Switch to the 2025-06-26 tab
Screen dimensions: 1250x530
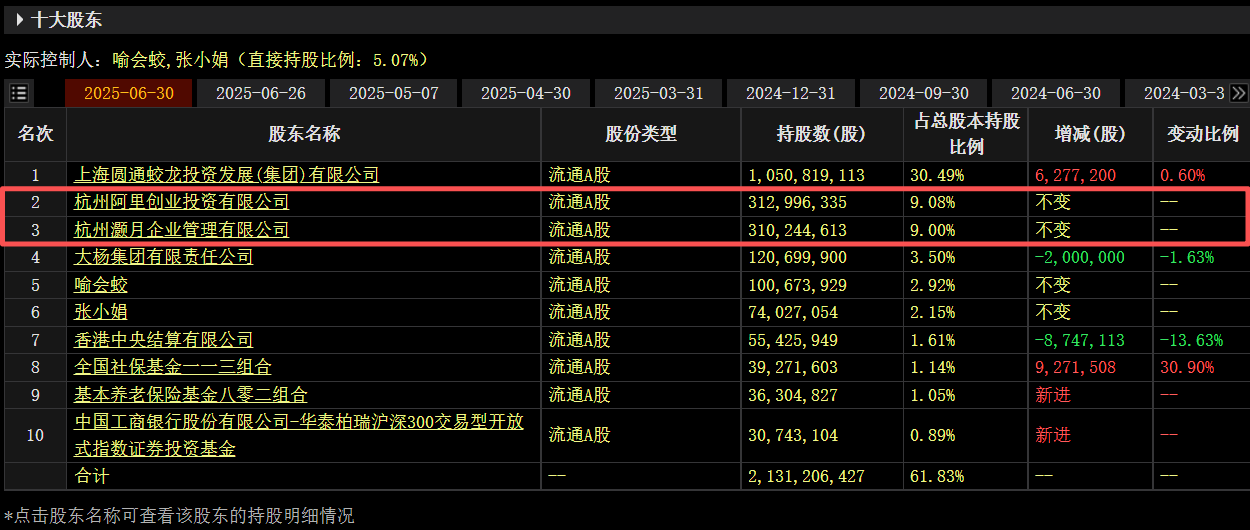(261, 93)
